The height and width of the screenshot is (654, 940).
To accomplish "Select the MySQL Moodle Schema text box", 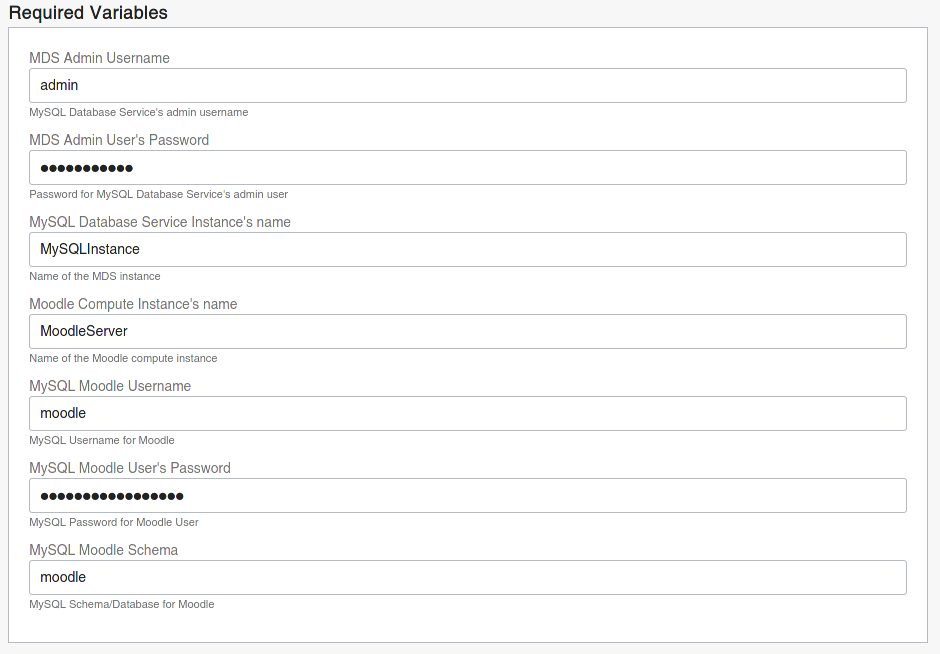I will tap(468, 578).
